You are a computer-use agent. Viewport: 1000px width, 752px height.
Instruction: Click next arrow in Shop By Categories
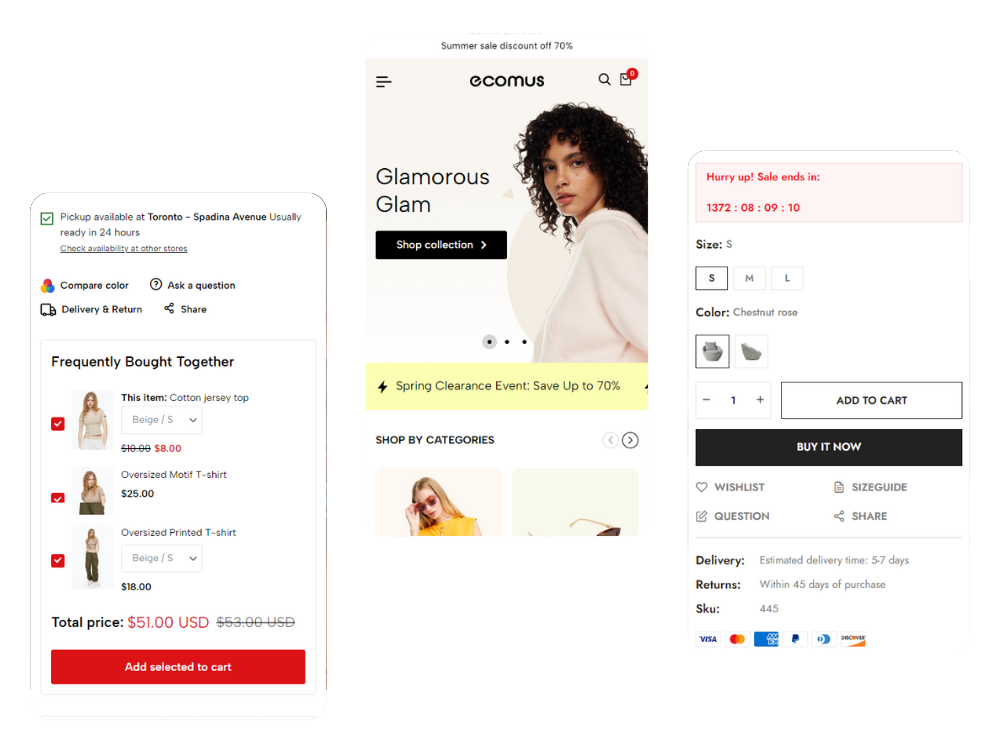coord(630,440)
